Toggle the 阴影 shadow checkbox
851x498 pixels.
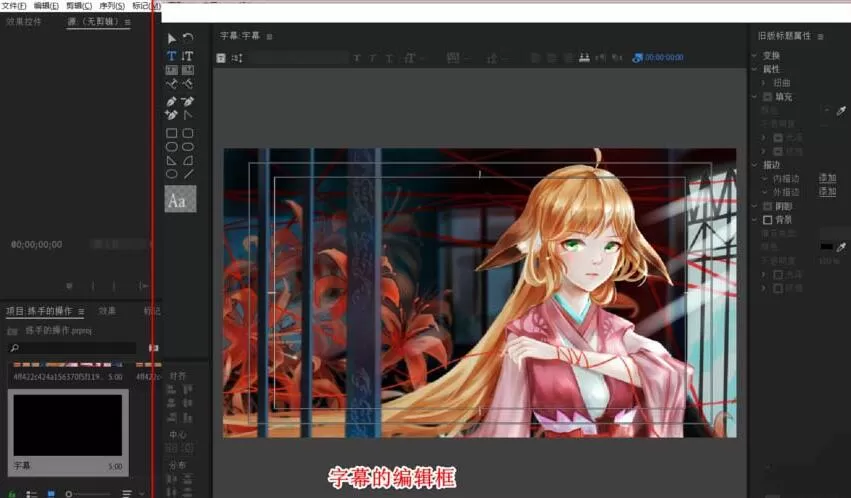(767, 206)
